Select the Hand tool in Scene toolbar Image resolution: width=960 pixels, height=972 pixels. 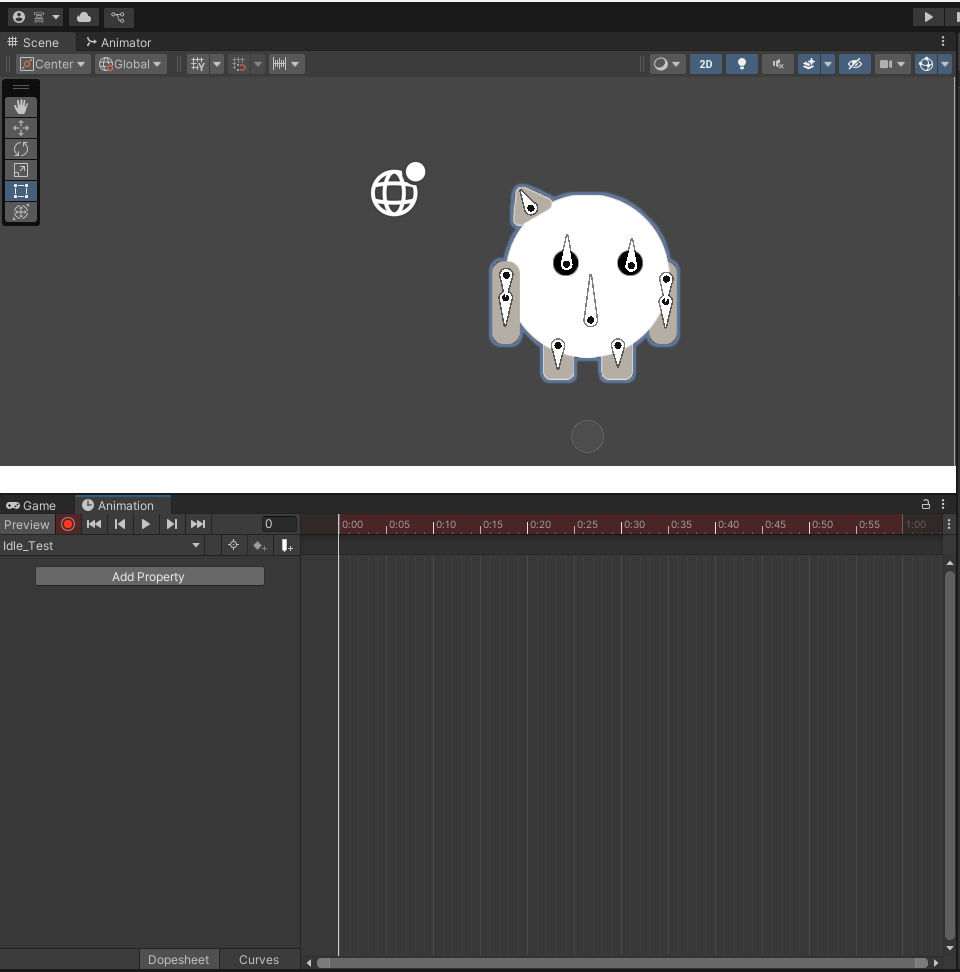(21, 107)
